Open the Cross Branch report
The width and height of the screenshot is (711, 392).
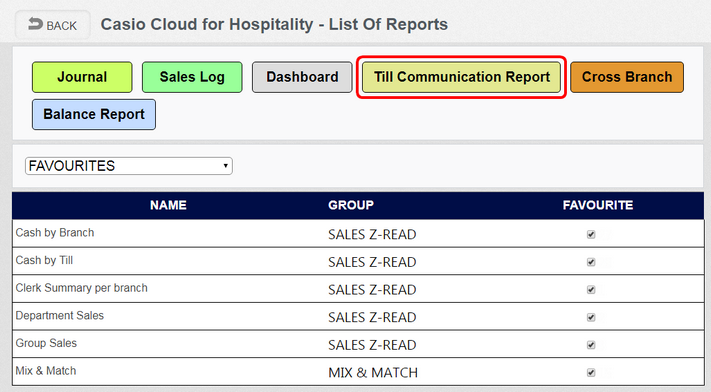(627, 77)
